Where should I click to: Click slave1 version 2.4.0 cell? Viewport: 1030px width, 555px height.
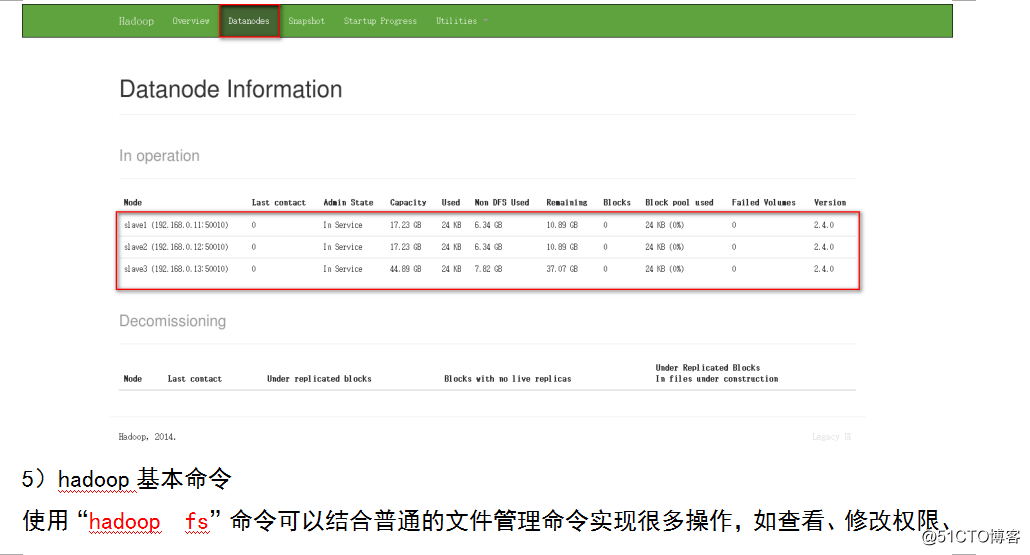(824, 225)
